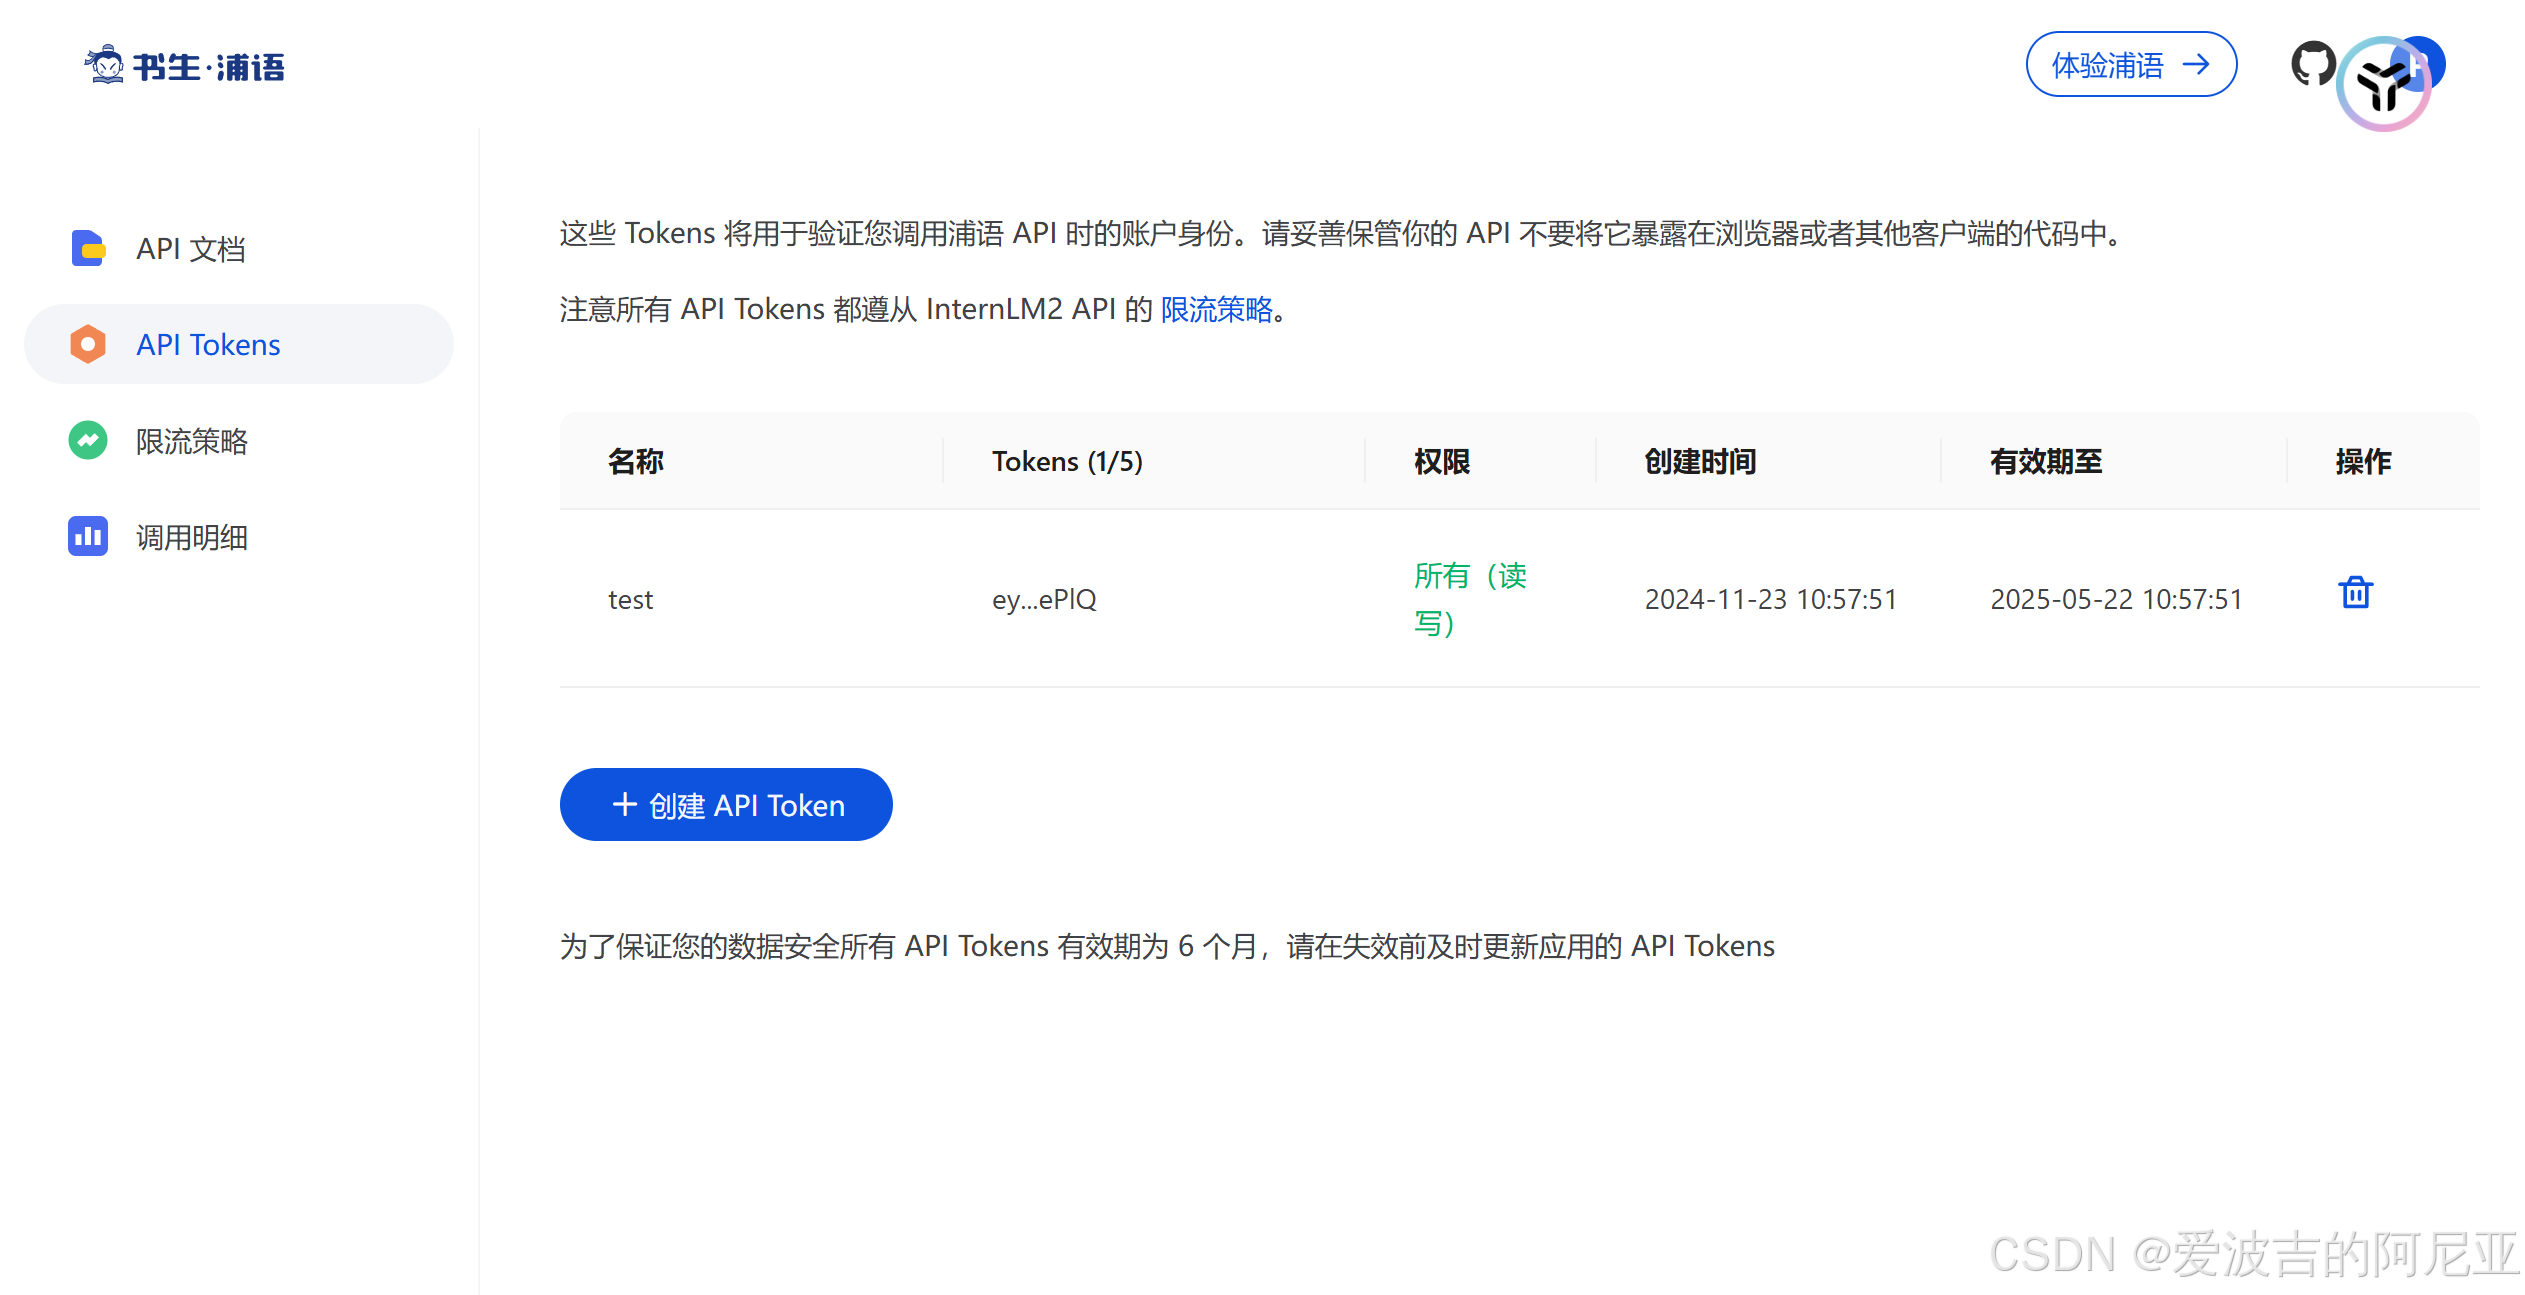
Task: Click the orange hexagon API Tokens icon
Action: tap(88, 344)
